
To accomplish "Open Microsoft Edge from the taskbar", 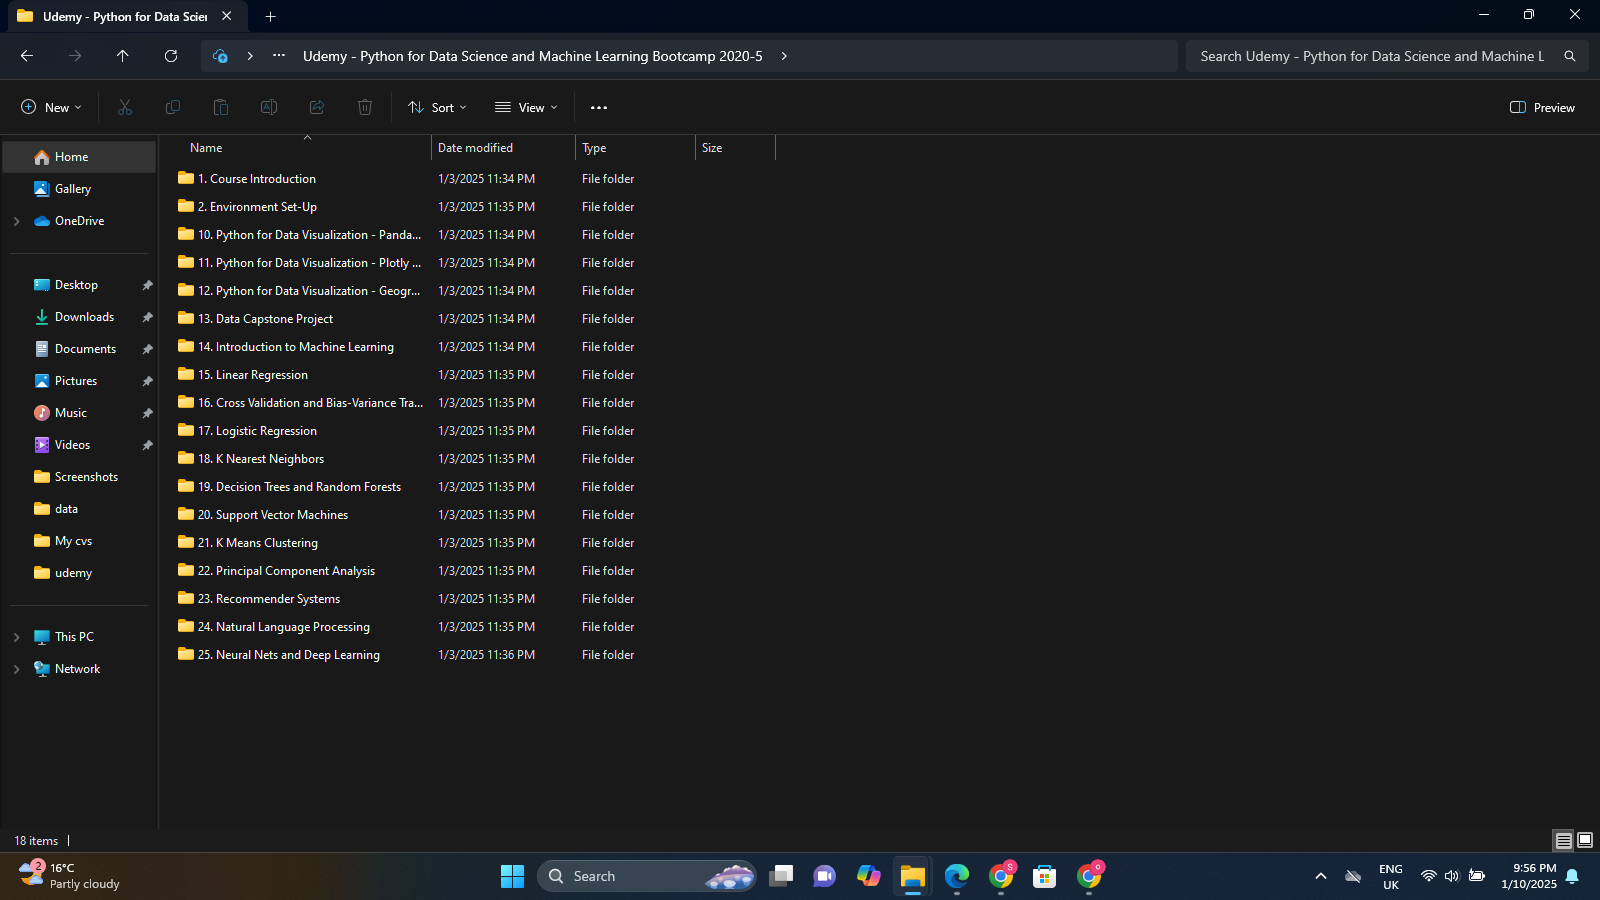I will (957, 876).
